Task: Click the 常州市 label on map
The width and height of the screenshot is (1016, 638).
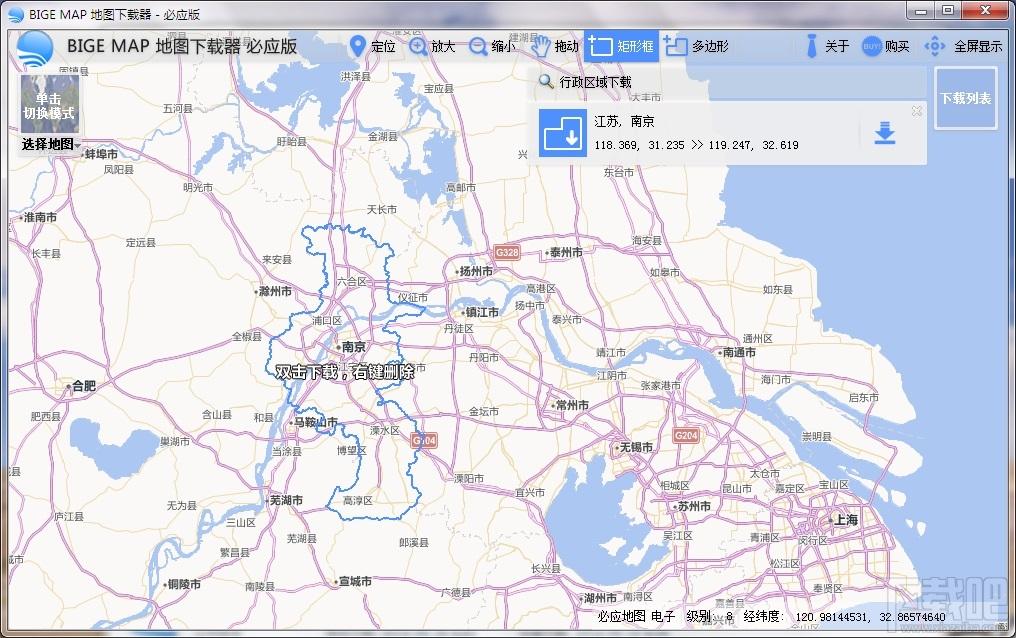Action: click(x=572, y=405)
